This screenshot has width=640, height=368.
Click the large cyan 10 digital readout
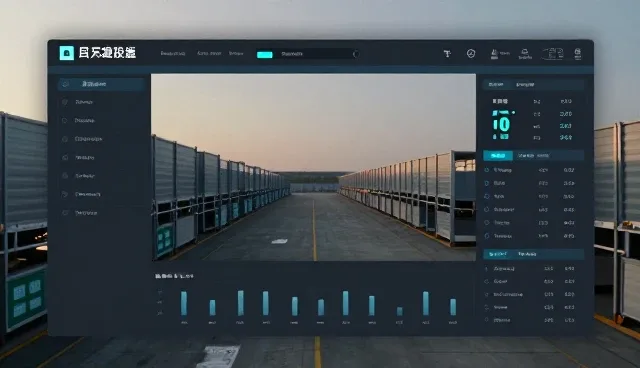[x=502, y=124]
